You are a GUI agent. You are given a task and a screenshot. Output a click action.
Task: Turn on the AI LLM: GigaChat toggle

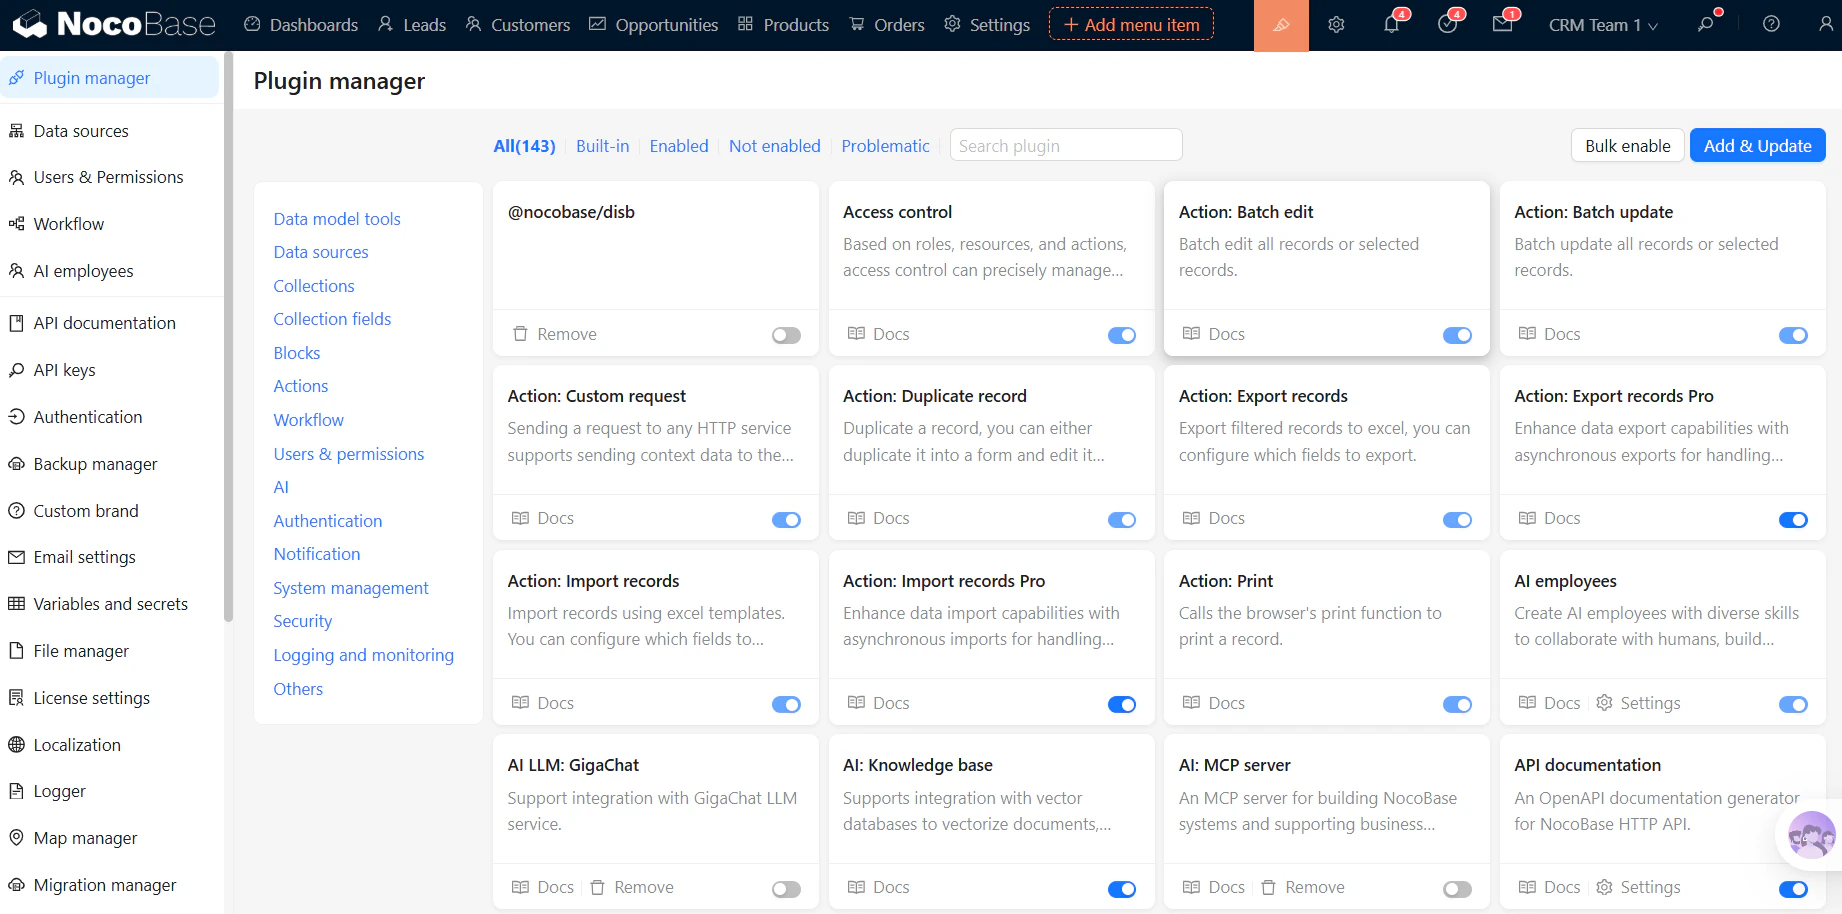(x=786, y=889)
